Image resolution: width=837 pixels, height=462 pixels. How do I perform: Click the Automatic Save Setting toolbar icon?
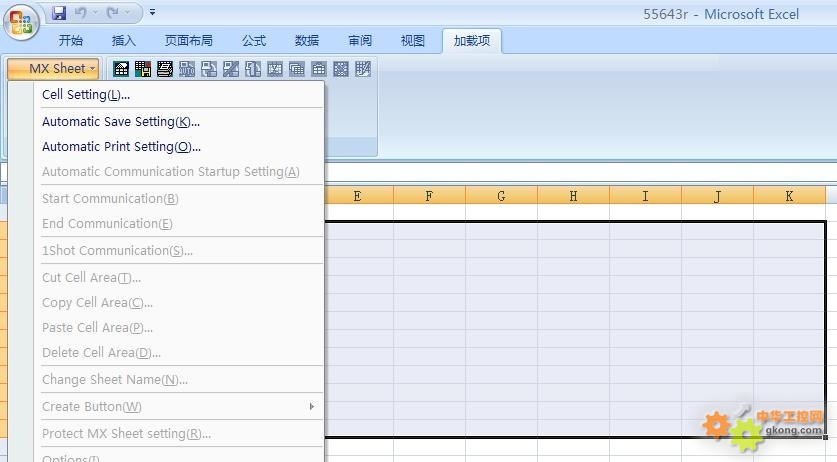coord(143,69)
